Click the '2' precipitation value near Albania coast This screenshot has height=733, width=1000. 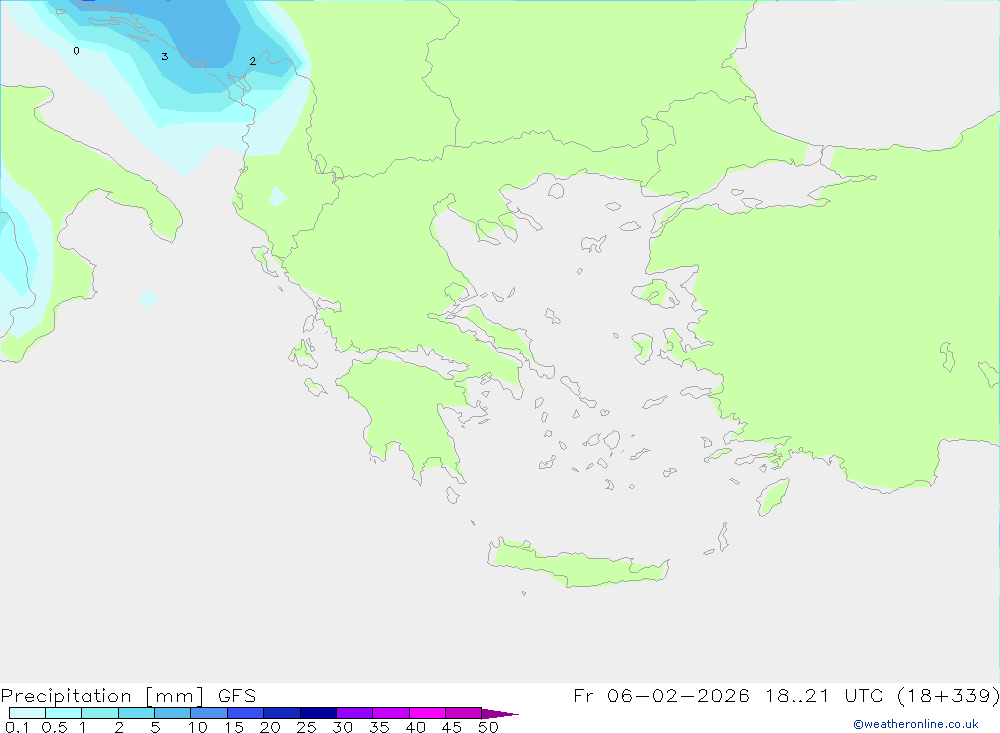click(253, 61)
